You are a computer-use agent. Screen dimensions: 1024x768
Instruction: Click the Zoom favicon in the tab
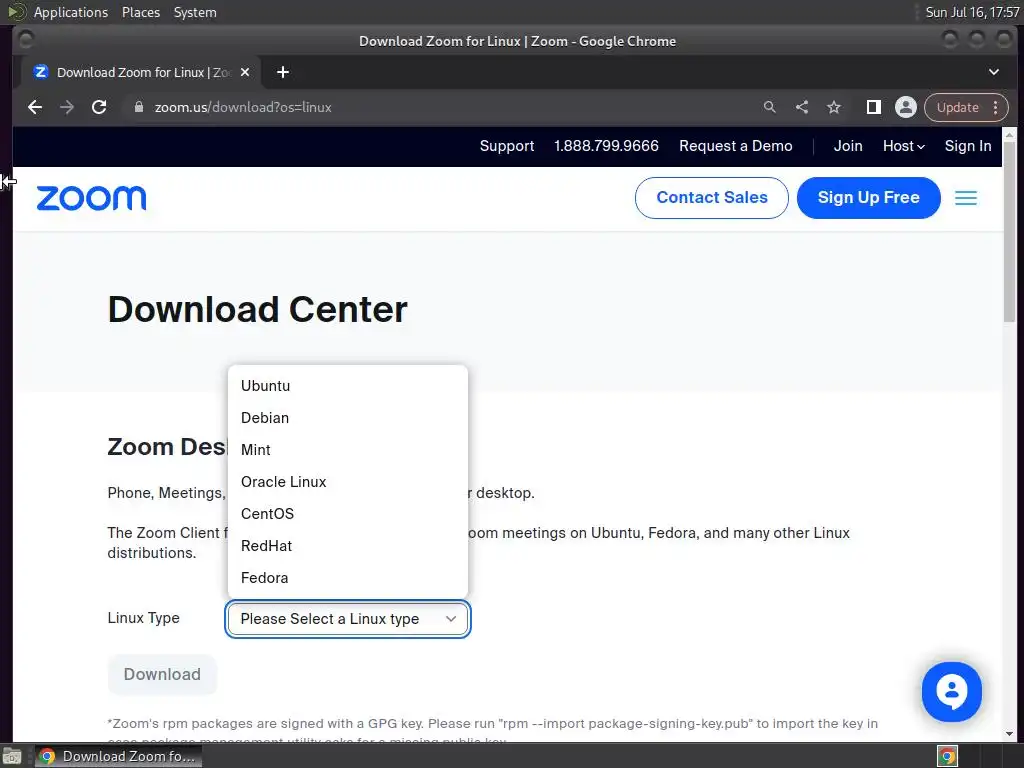pos(41,72)
